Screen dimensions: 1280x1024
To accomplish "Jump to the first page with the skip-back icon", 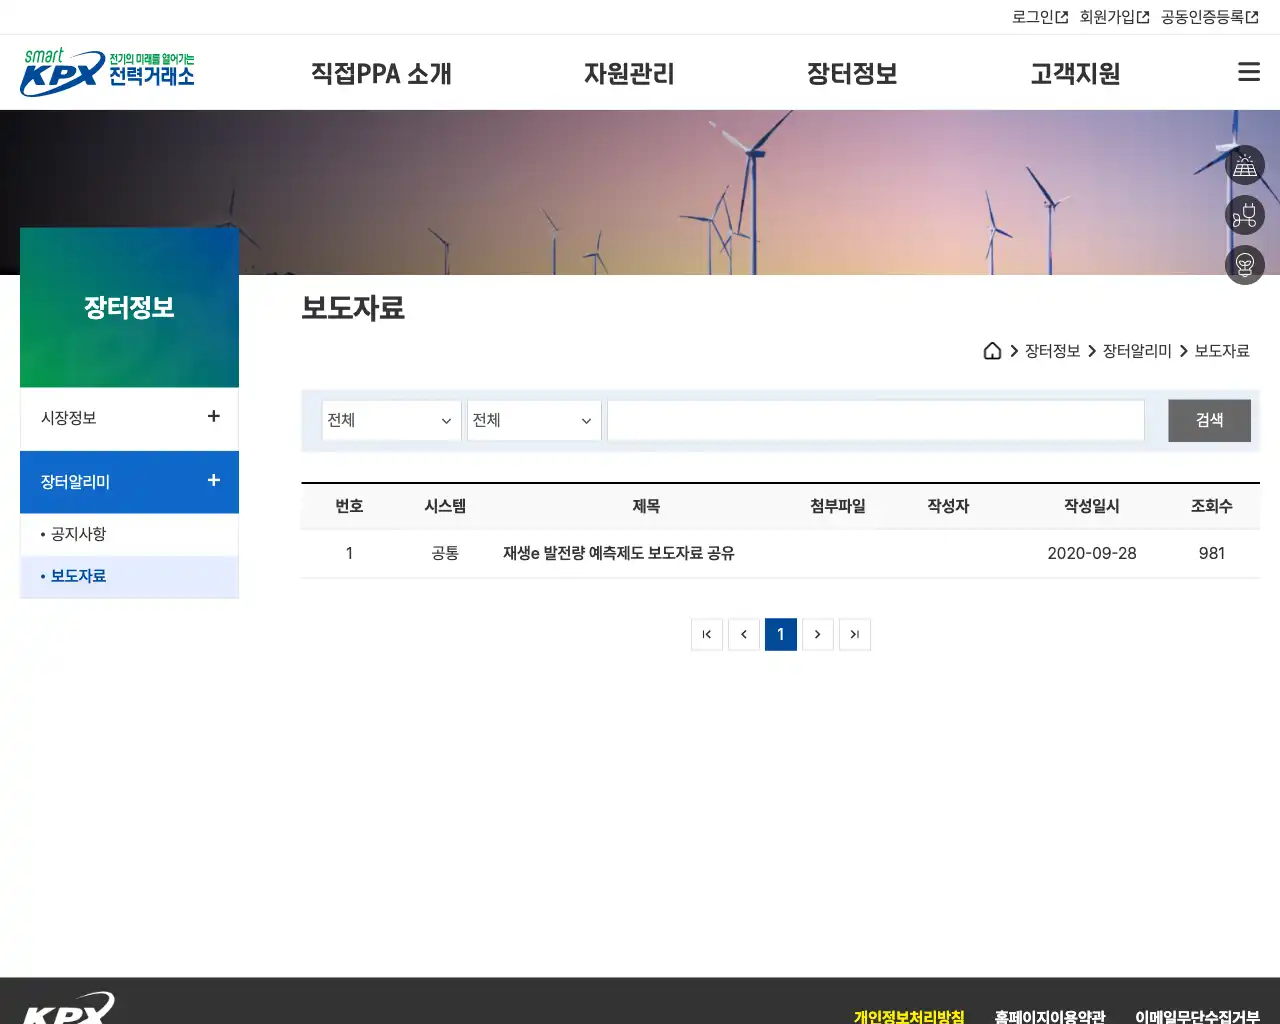I will click(707, 634).
